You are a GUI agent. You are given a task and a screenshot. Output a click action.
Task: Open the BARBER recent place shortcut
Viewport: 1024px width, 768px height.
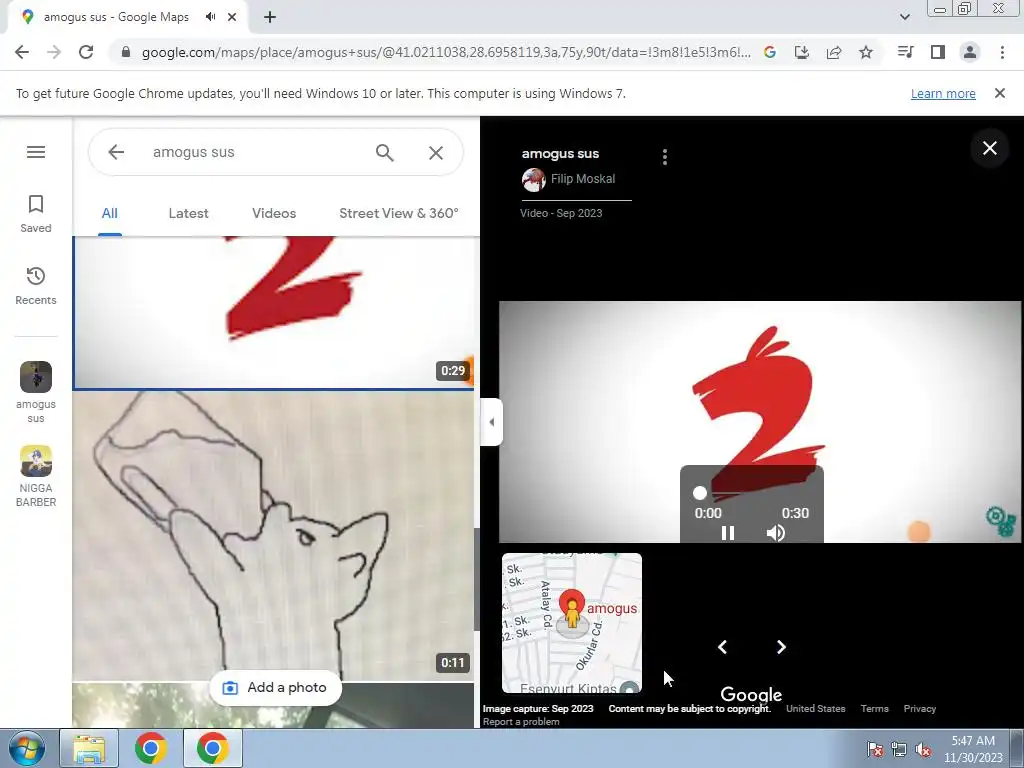click(36, 476)
